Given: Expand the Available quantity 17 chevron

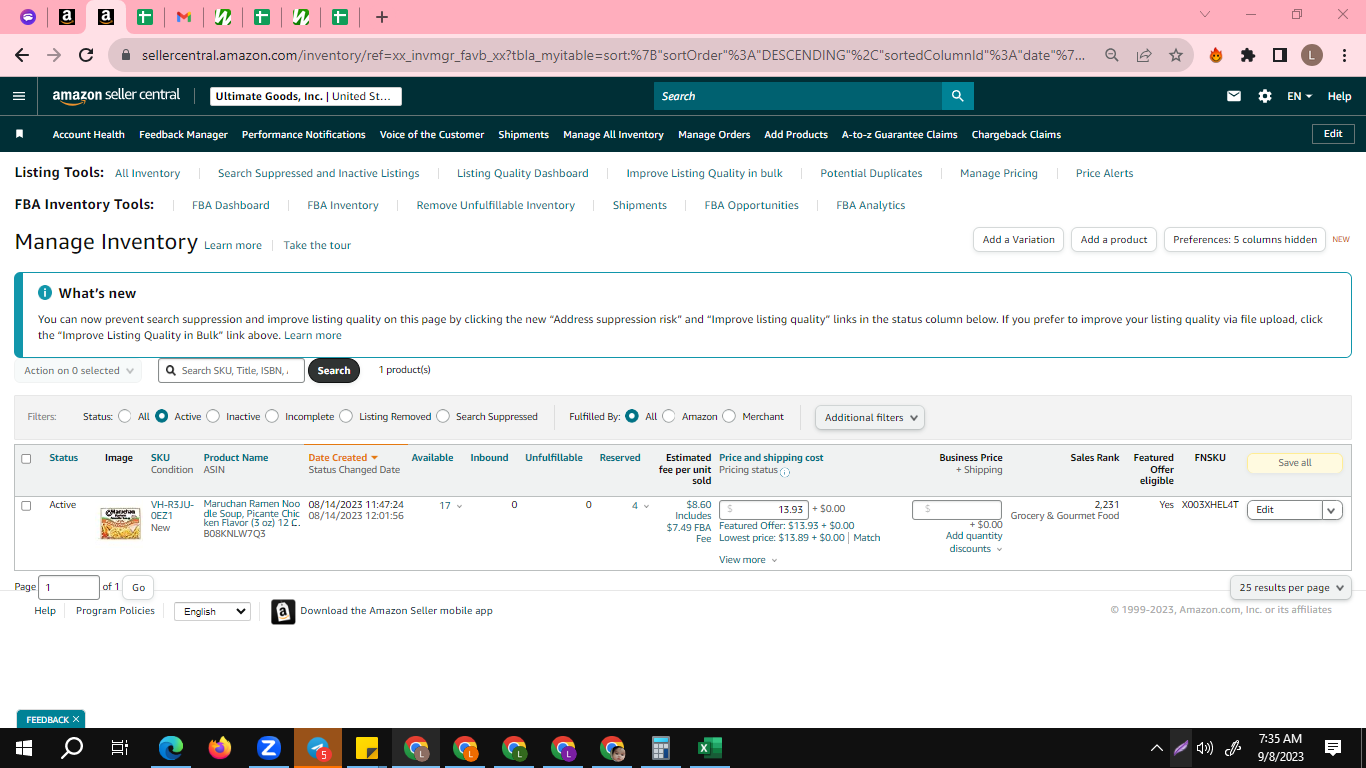Looking at the screenshot, I should click(x=459, y=506).
